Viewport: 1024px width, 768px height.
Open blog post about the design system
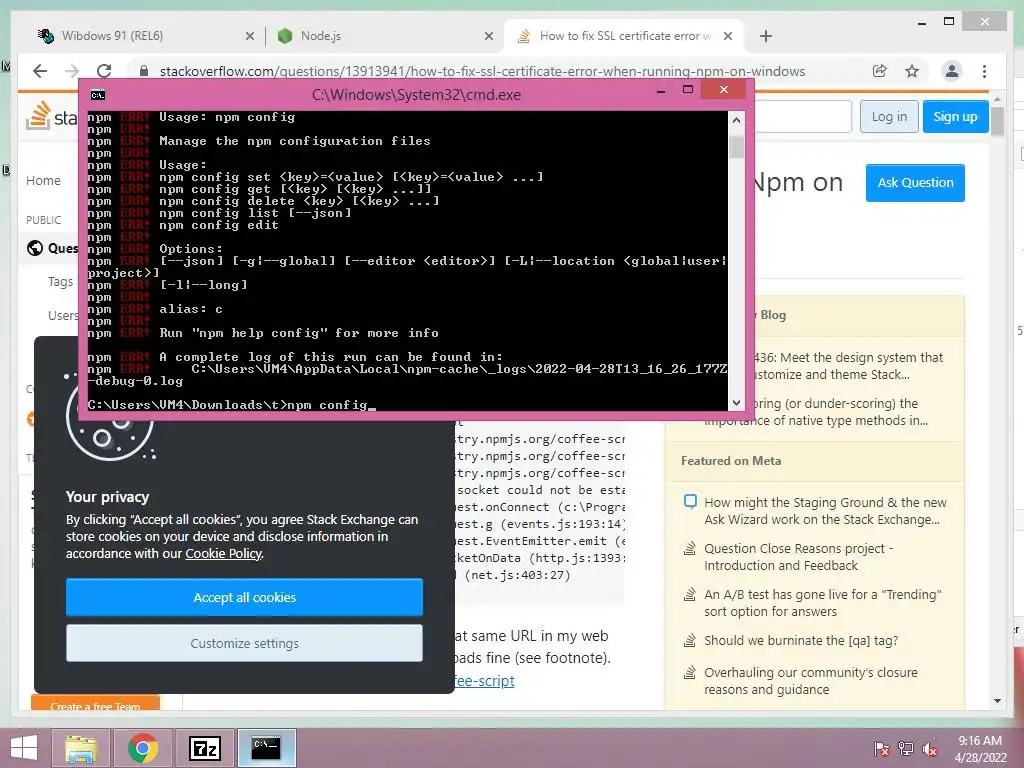click(846, 366)
